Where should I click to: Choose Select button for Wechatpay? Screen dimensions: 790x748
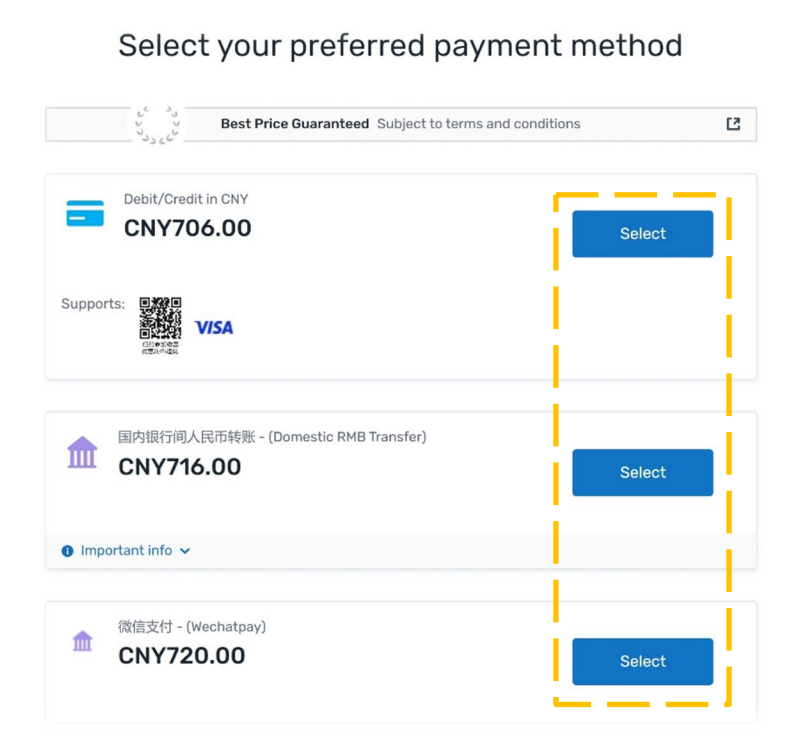pyautogui.click(x=642, y=661)
